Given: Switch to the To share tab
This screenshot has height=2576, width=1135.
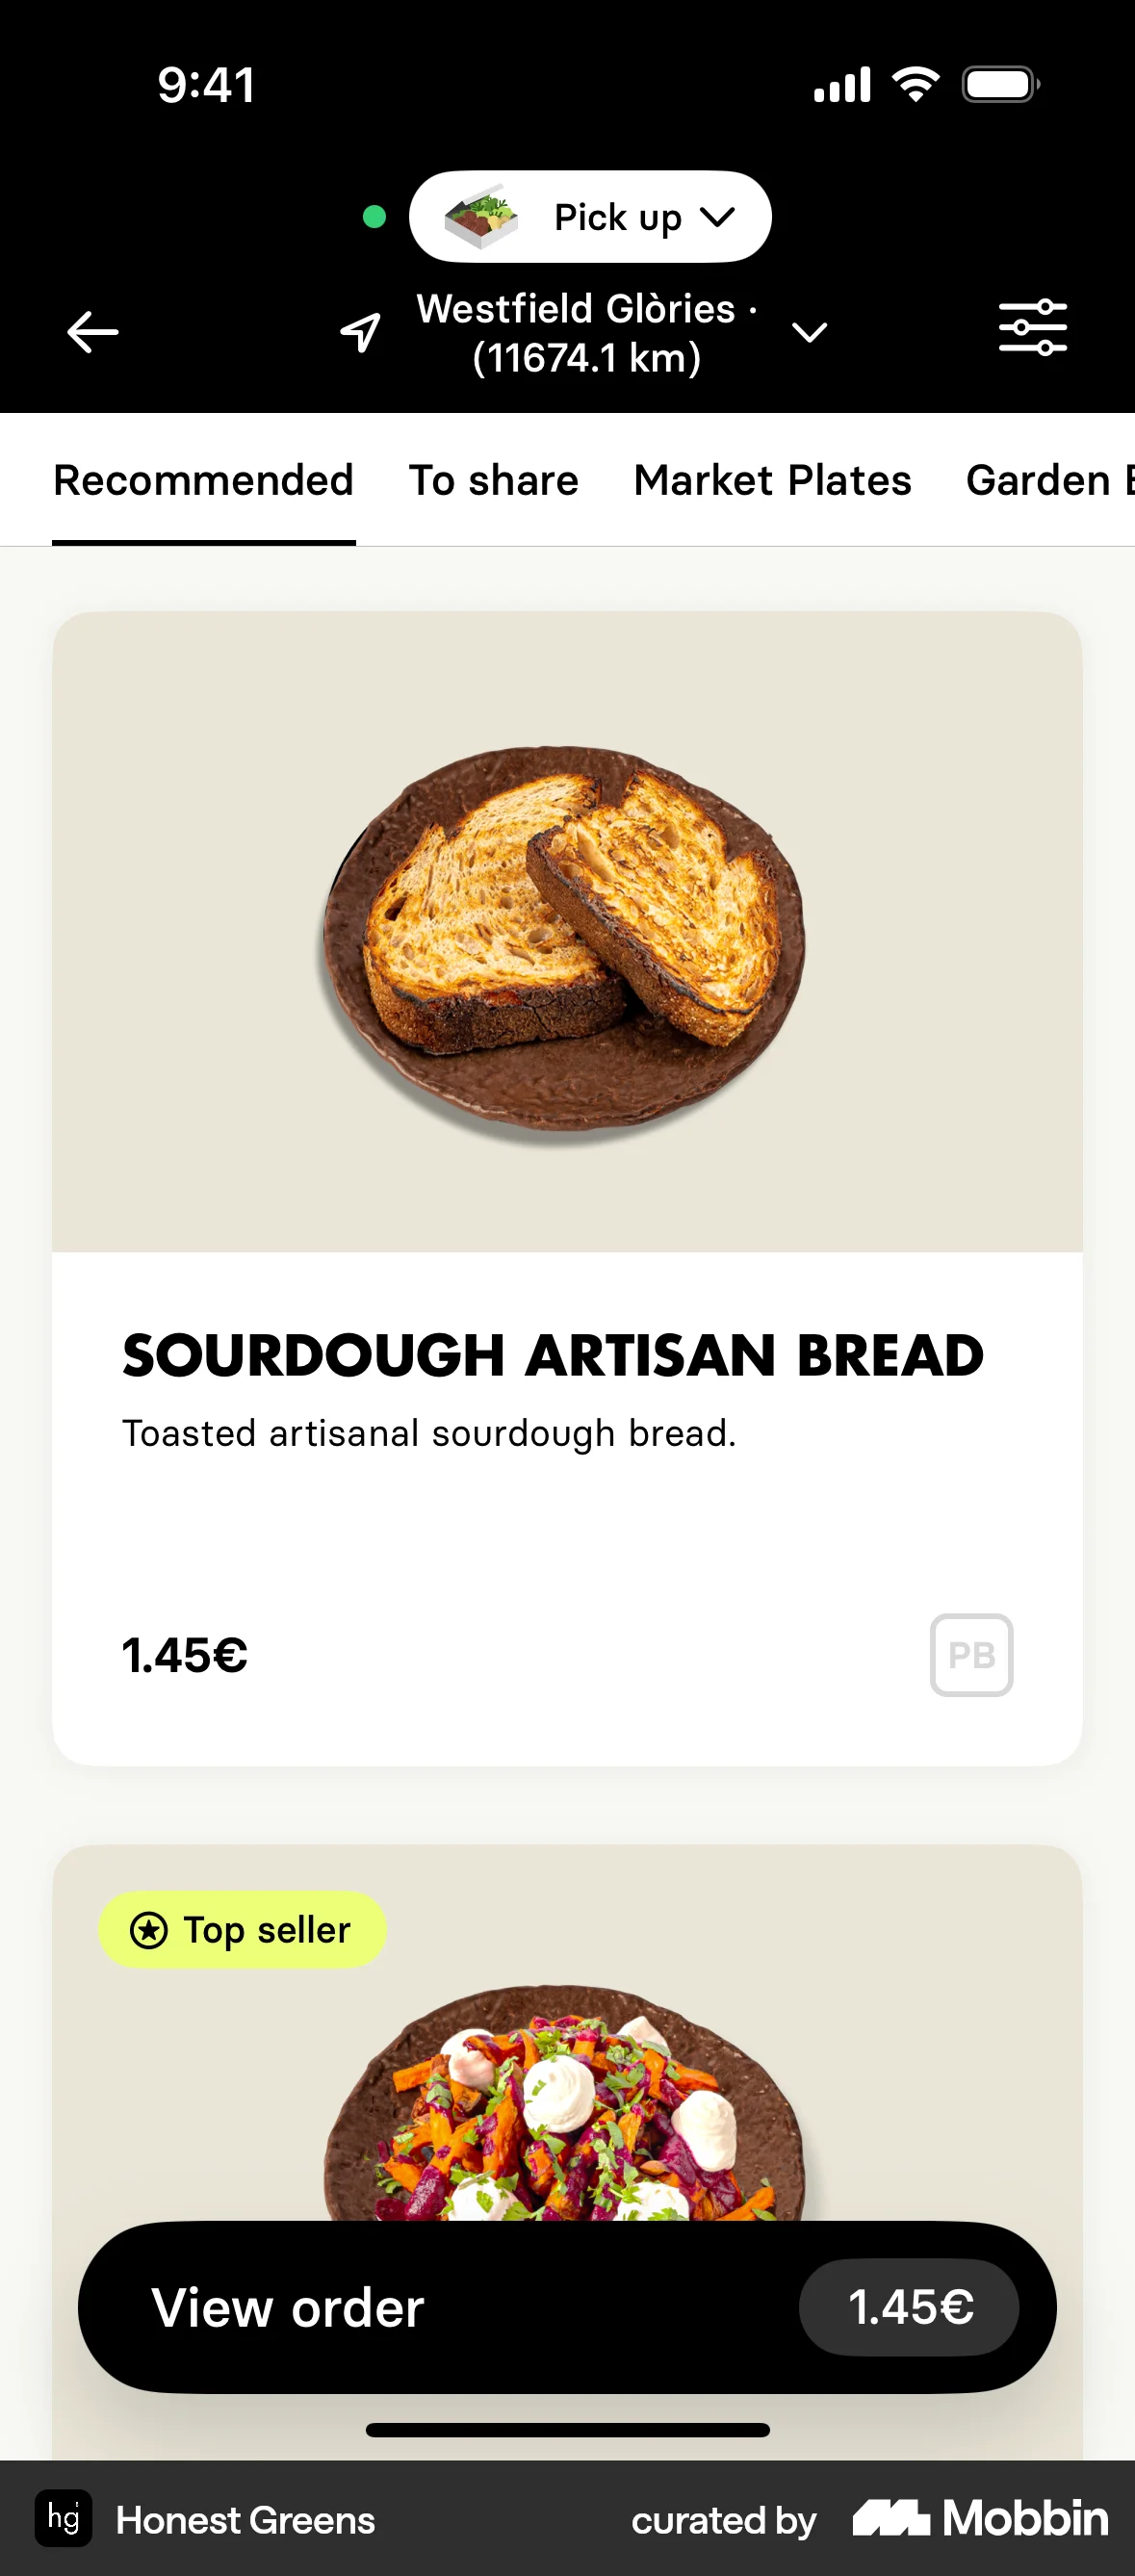Looking at the screenshot, I should (493, 481).
